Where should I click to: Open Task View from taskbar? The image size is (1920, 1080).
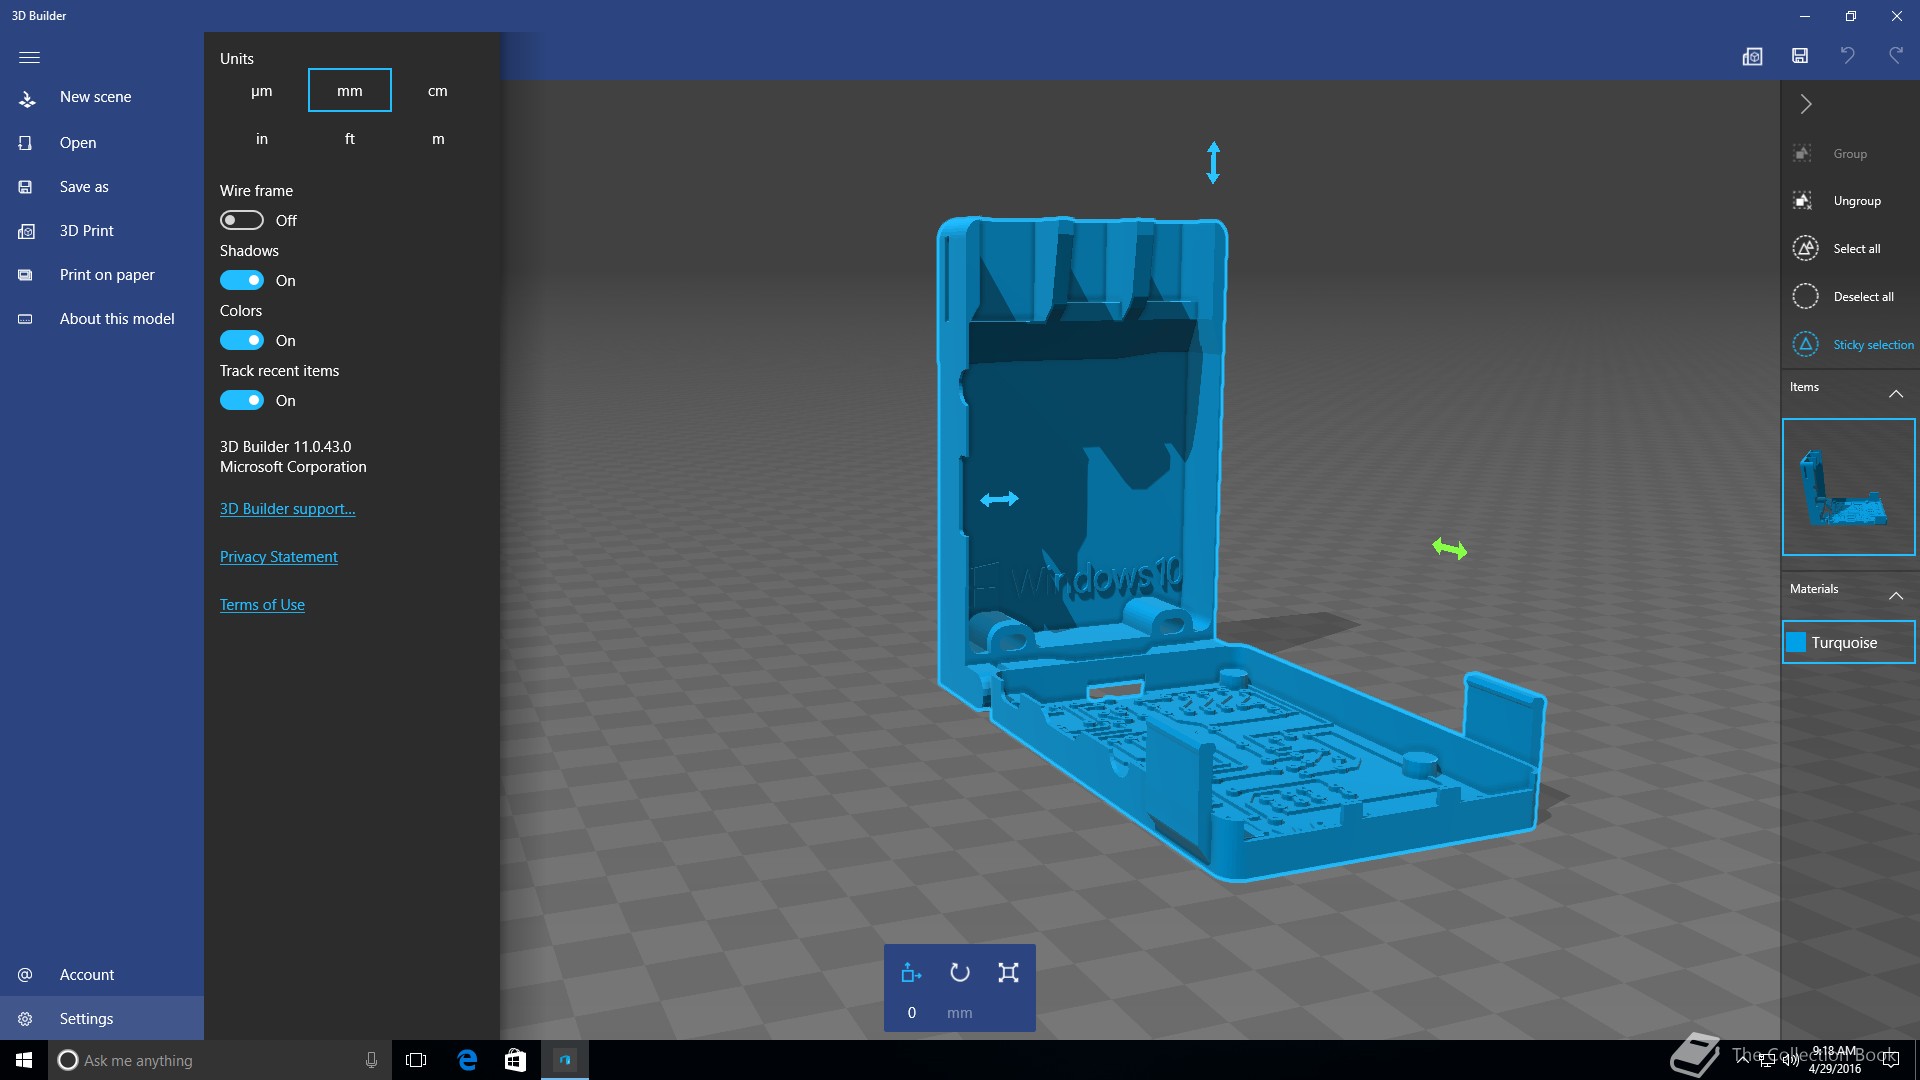[x=416, y=1060]
